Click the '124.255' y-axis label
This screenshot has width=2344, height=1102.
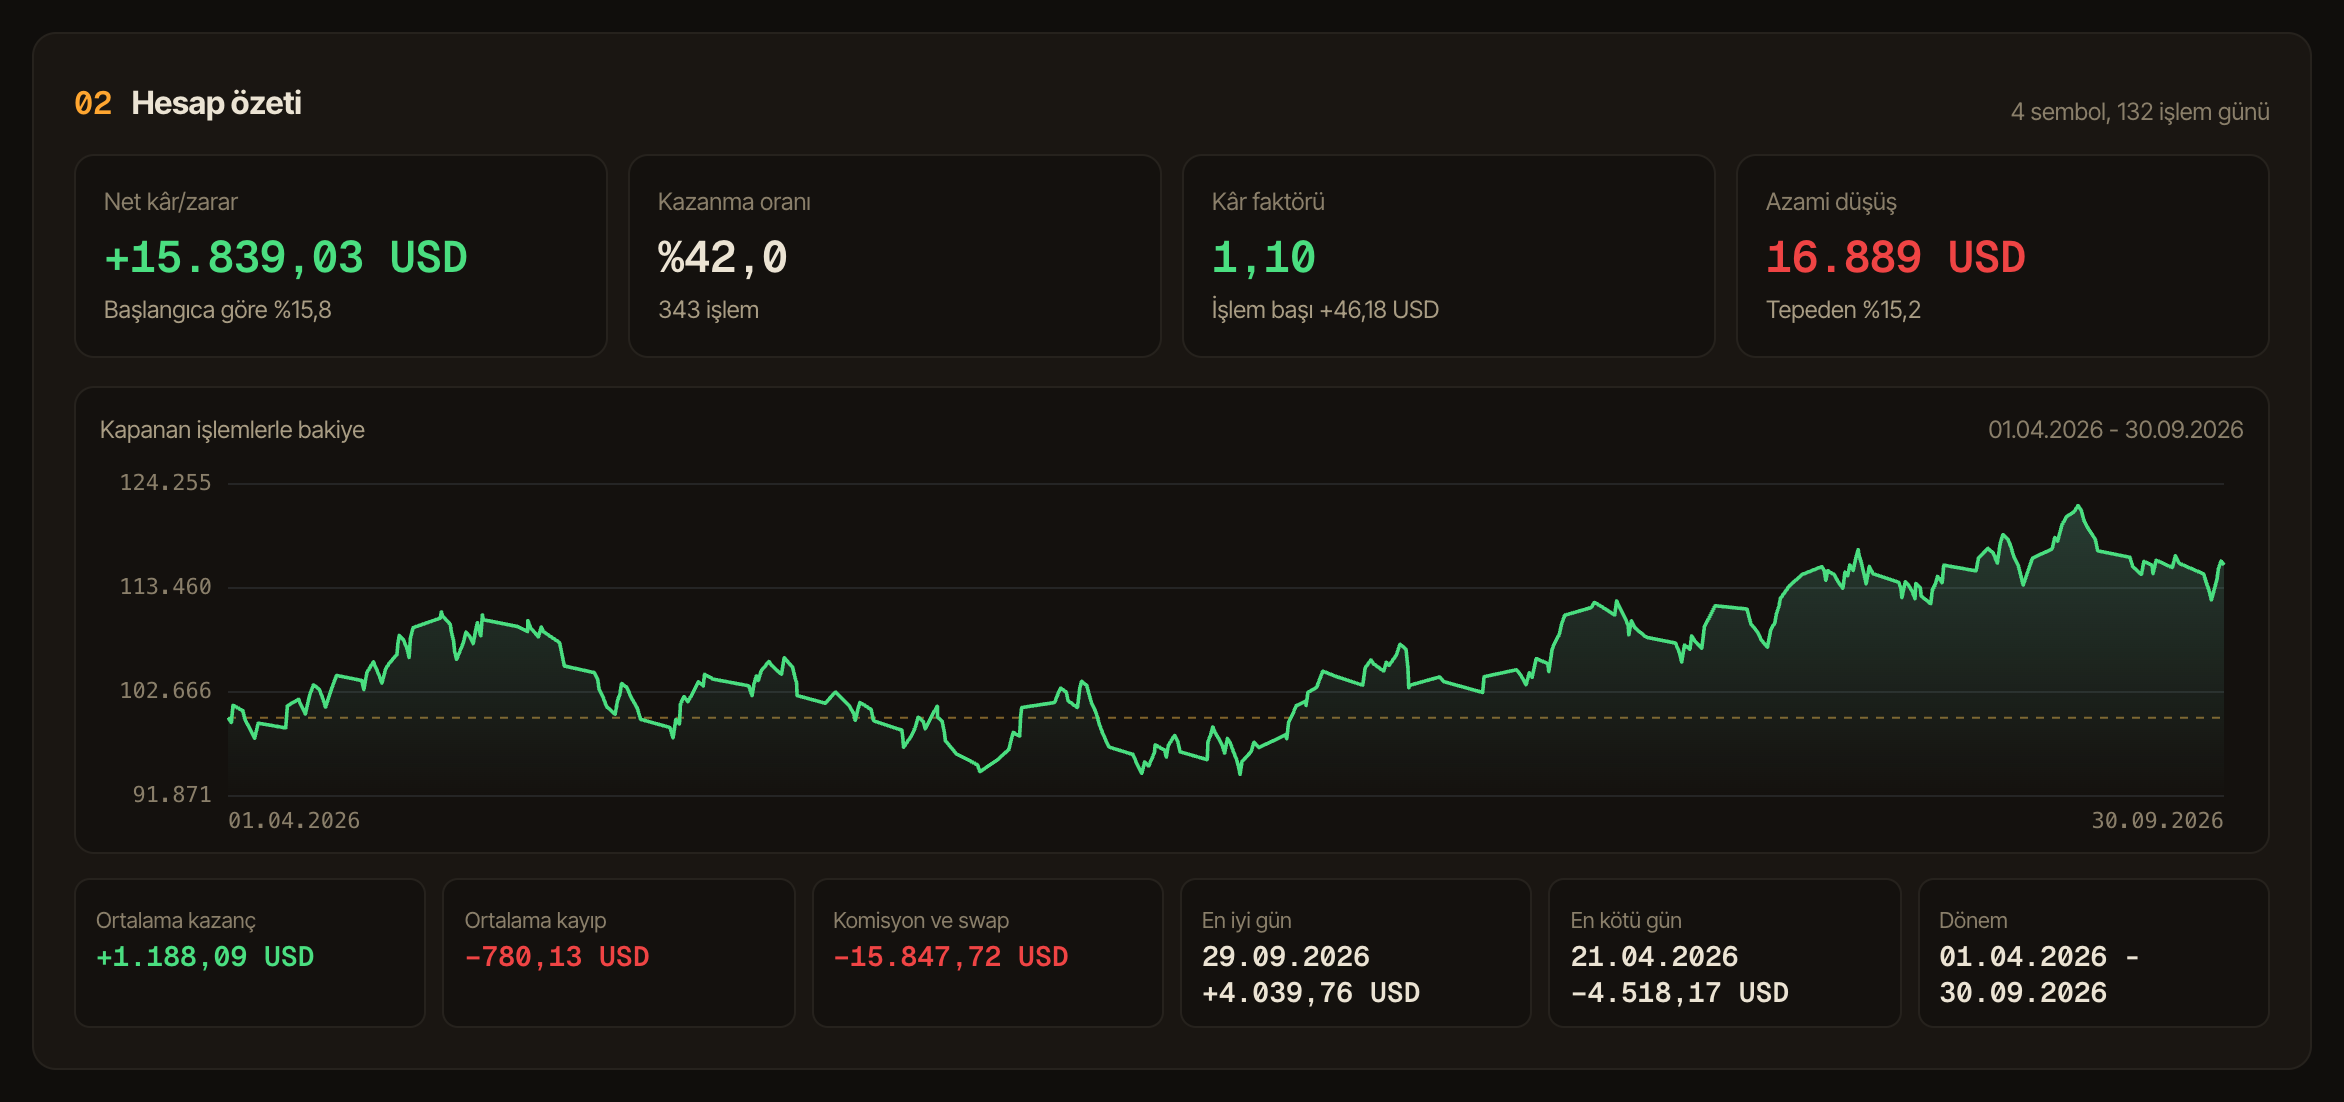(165, 483)
